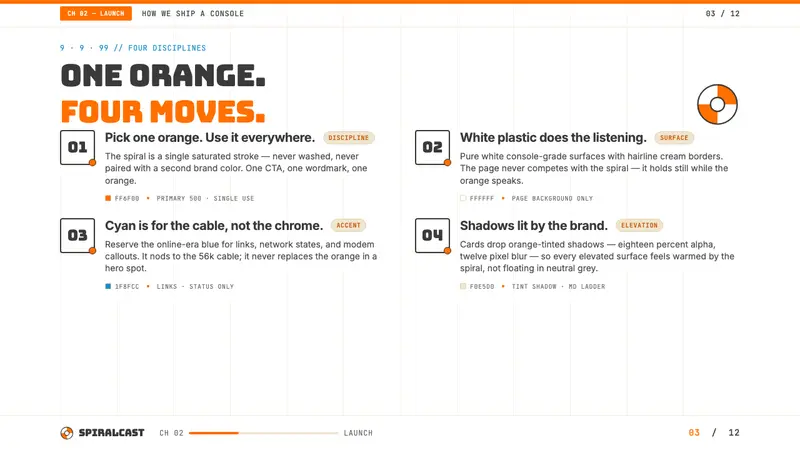Screen dimensions: 800x450
Task: Click the heading 'Pick one orange. Use it everywhere.'
Action: (210, 138)
